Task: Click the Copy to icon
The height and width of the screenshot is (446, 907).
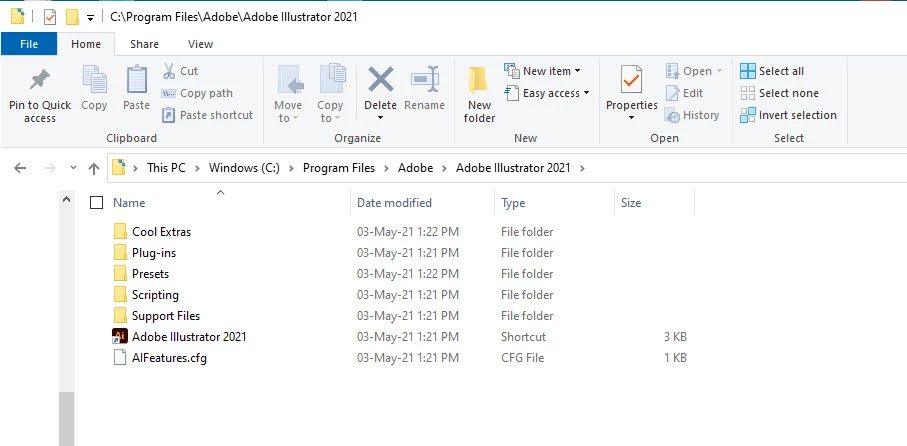Action: [x=332, y=79]
